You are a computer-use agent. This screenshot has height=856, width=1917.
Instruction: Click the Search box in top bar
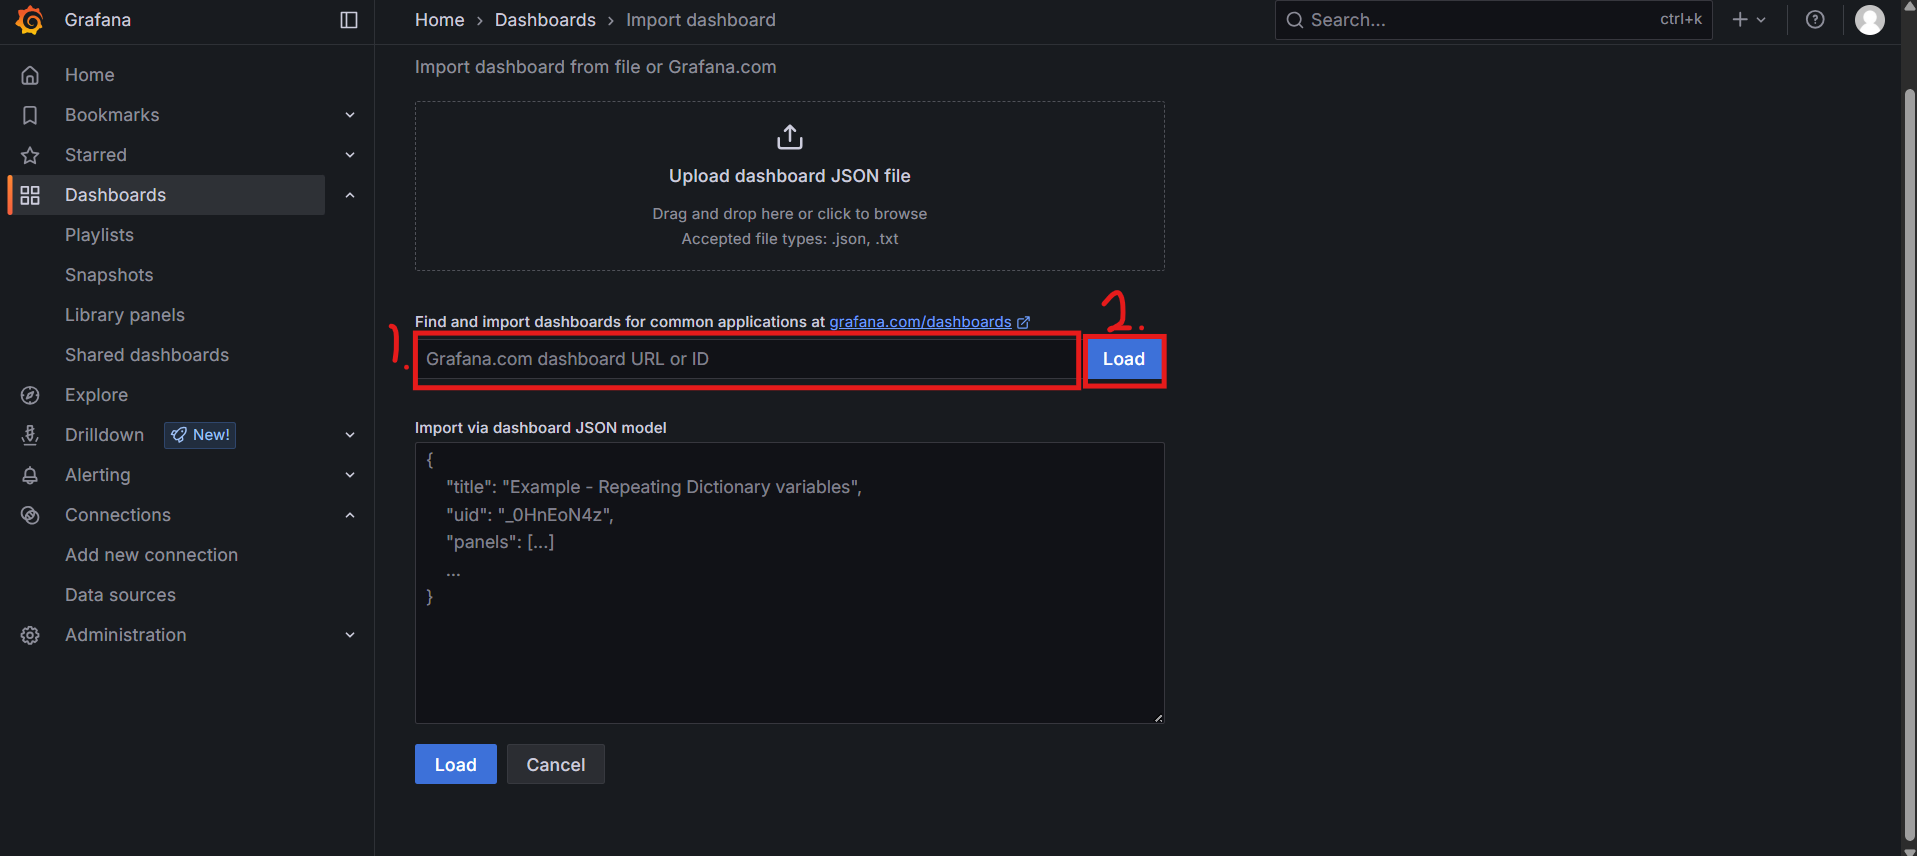coord(1494,20)
